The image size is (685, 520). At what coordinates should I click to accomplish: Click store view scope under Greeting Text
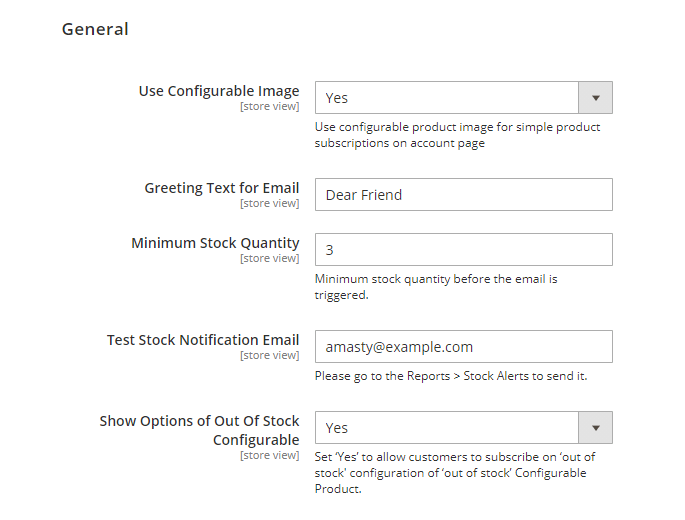coord(269,203)
